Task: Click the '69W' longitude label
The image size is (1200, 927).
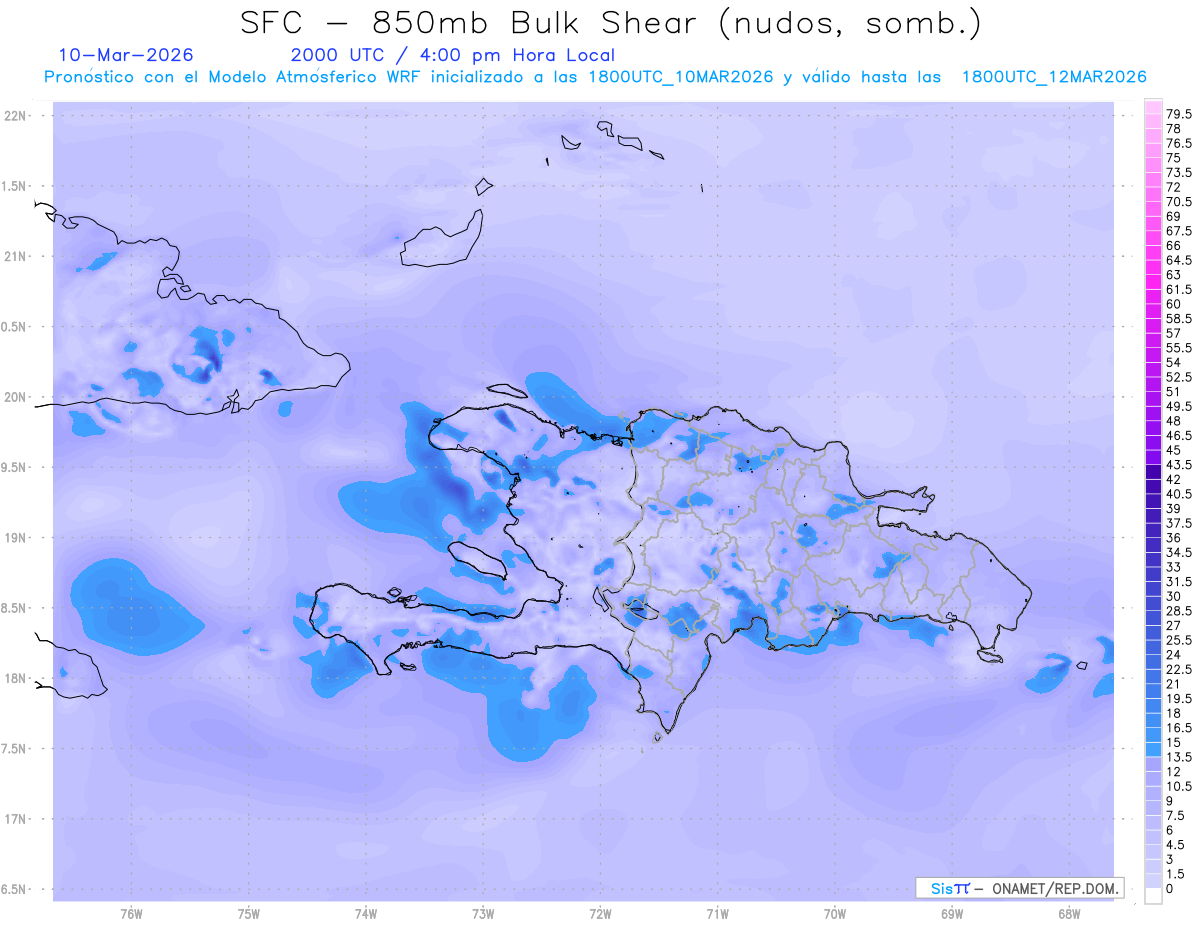Action: pos(952,914)
